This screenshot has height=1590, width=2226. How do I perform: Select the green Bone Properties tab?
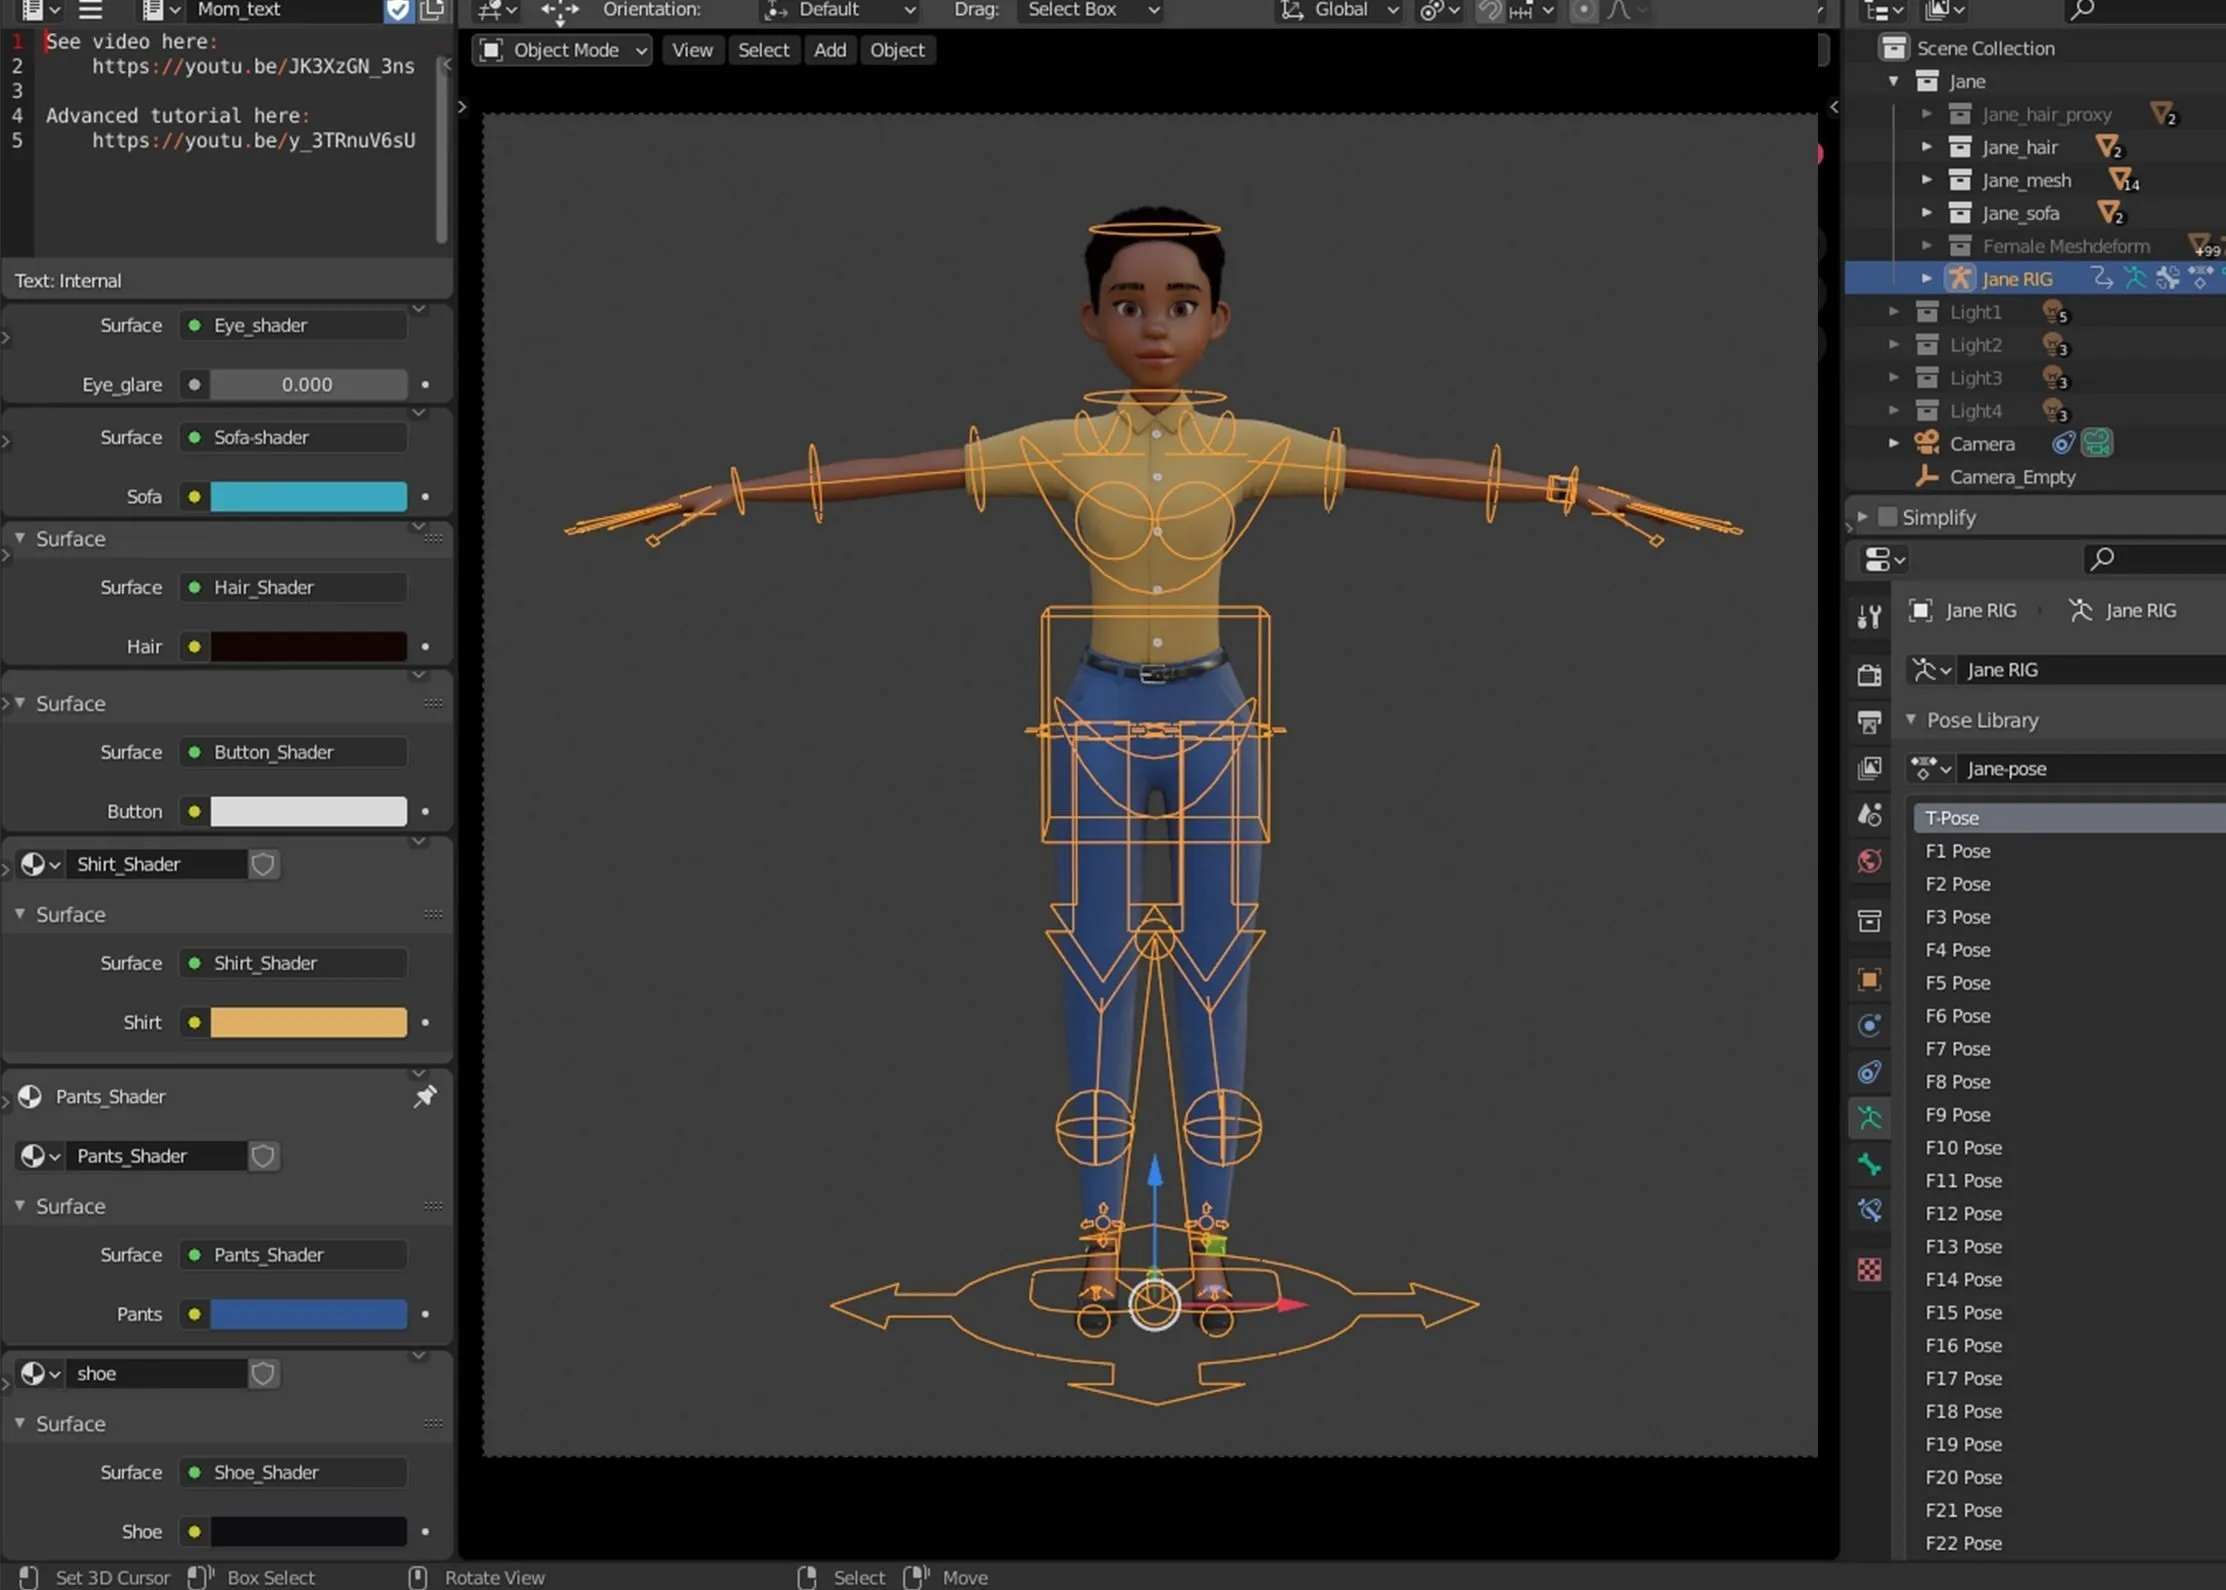point(1869,1164)
